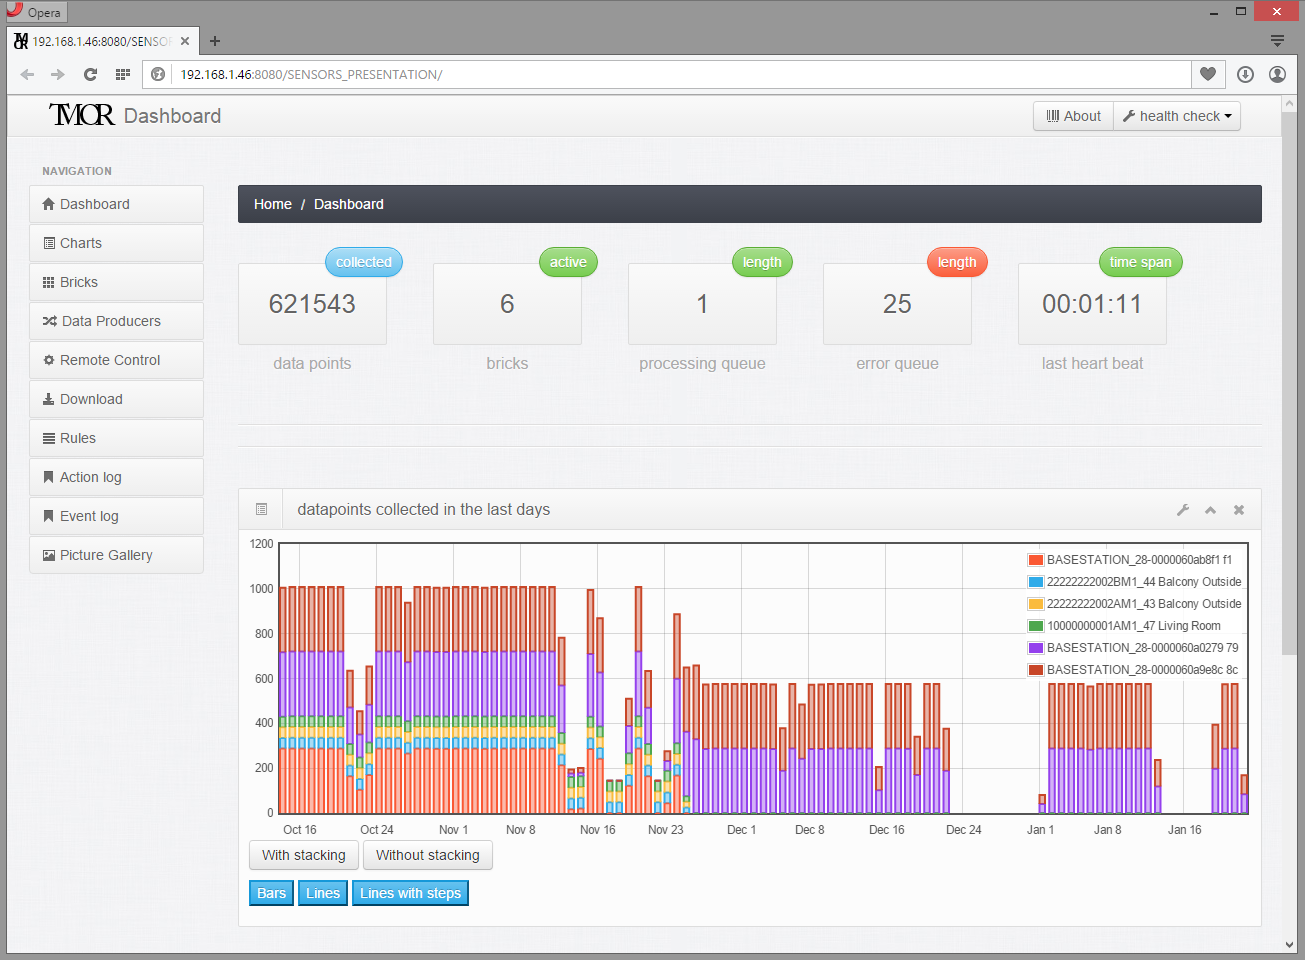Click the red length badge
Viewport: 1305px width, 960px height.
957,262
